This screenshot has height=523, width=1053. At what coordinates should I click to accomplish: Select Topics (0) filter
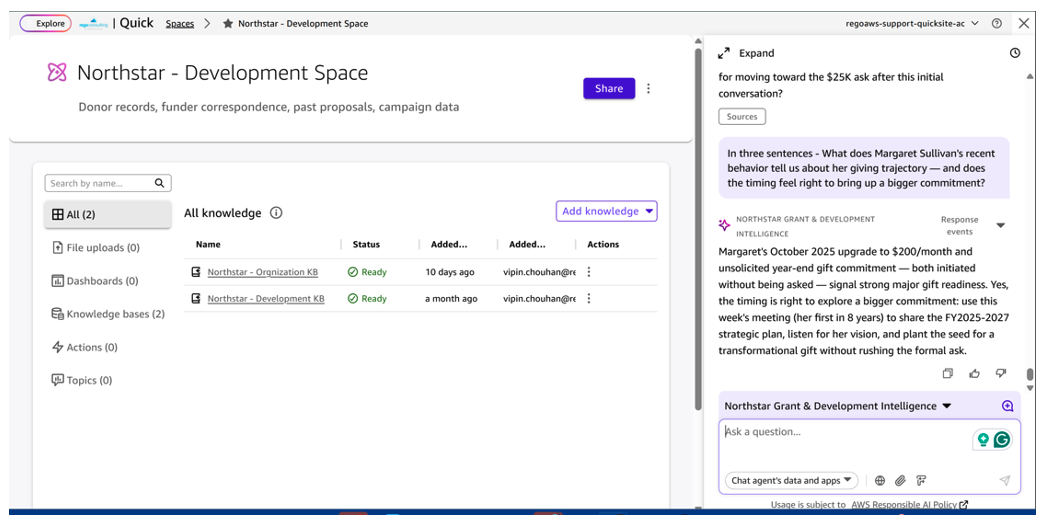pyautogui.click(x=82, y=380)
